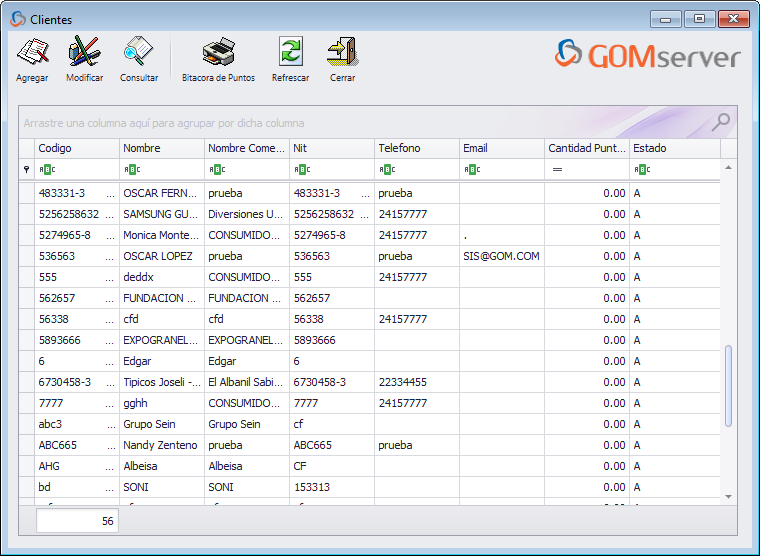Click the Nombre Comercial filter ABC icon

point(217,169)
